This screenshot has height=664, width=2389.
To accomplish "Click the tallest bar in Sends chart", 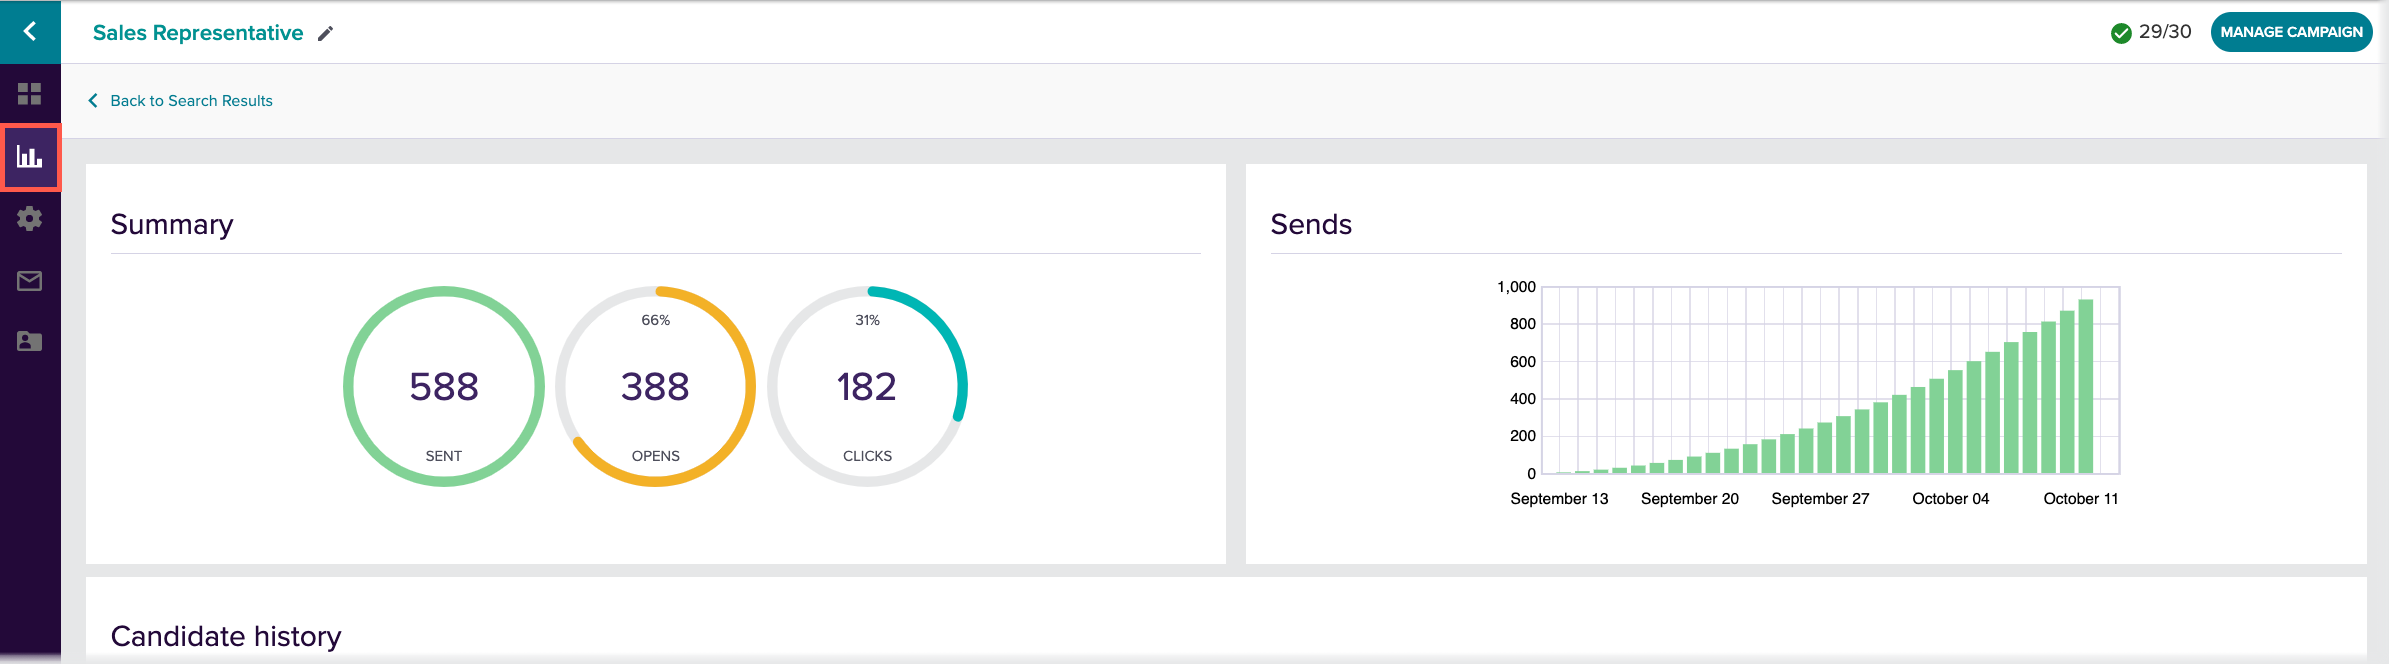I will point(2085,386).
